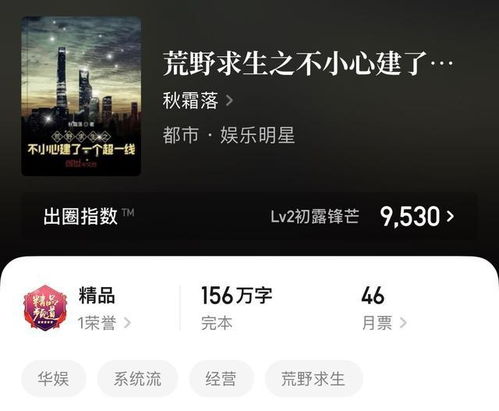
Task: Open category 都市 · 娱乐明星
Action: tap(229, 135)
